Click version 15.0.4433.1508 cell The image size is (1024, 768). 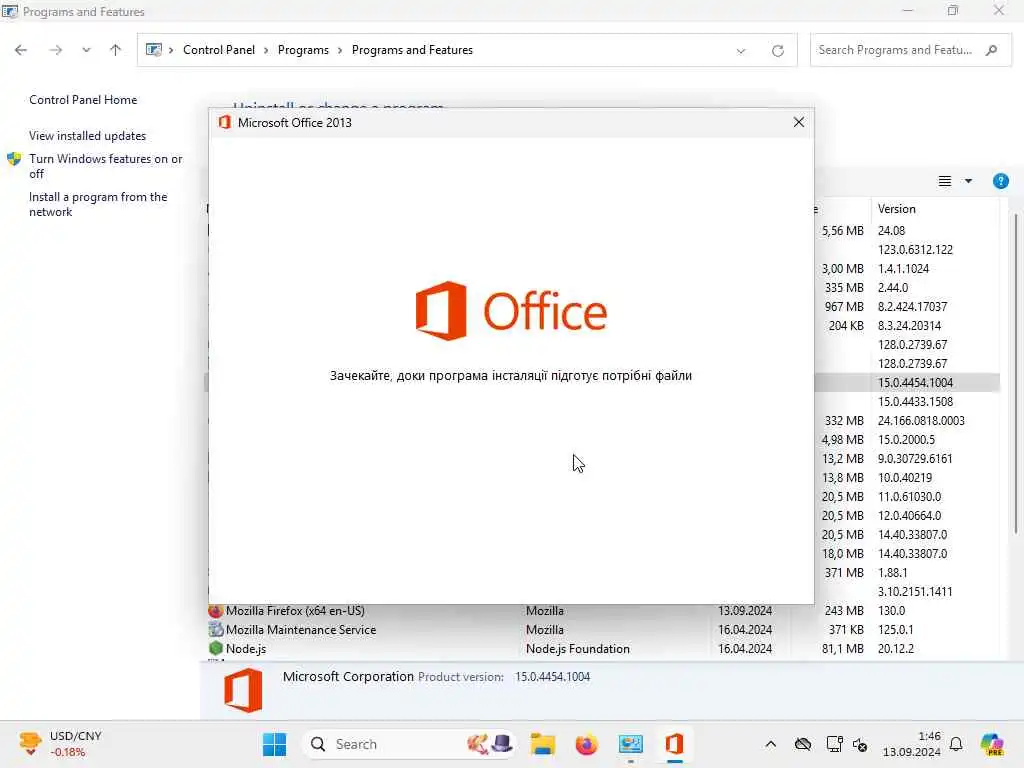pyautogui.click(x=915, y=402)
